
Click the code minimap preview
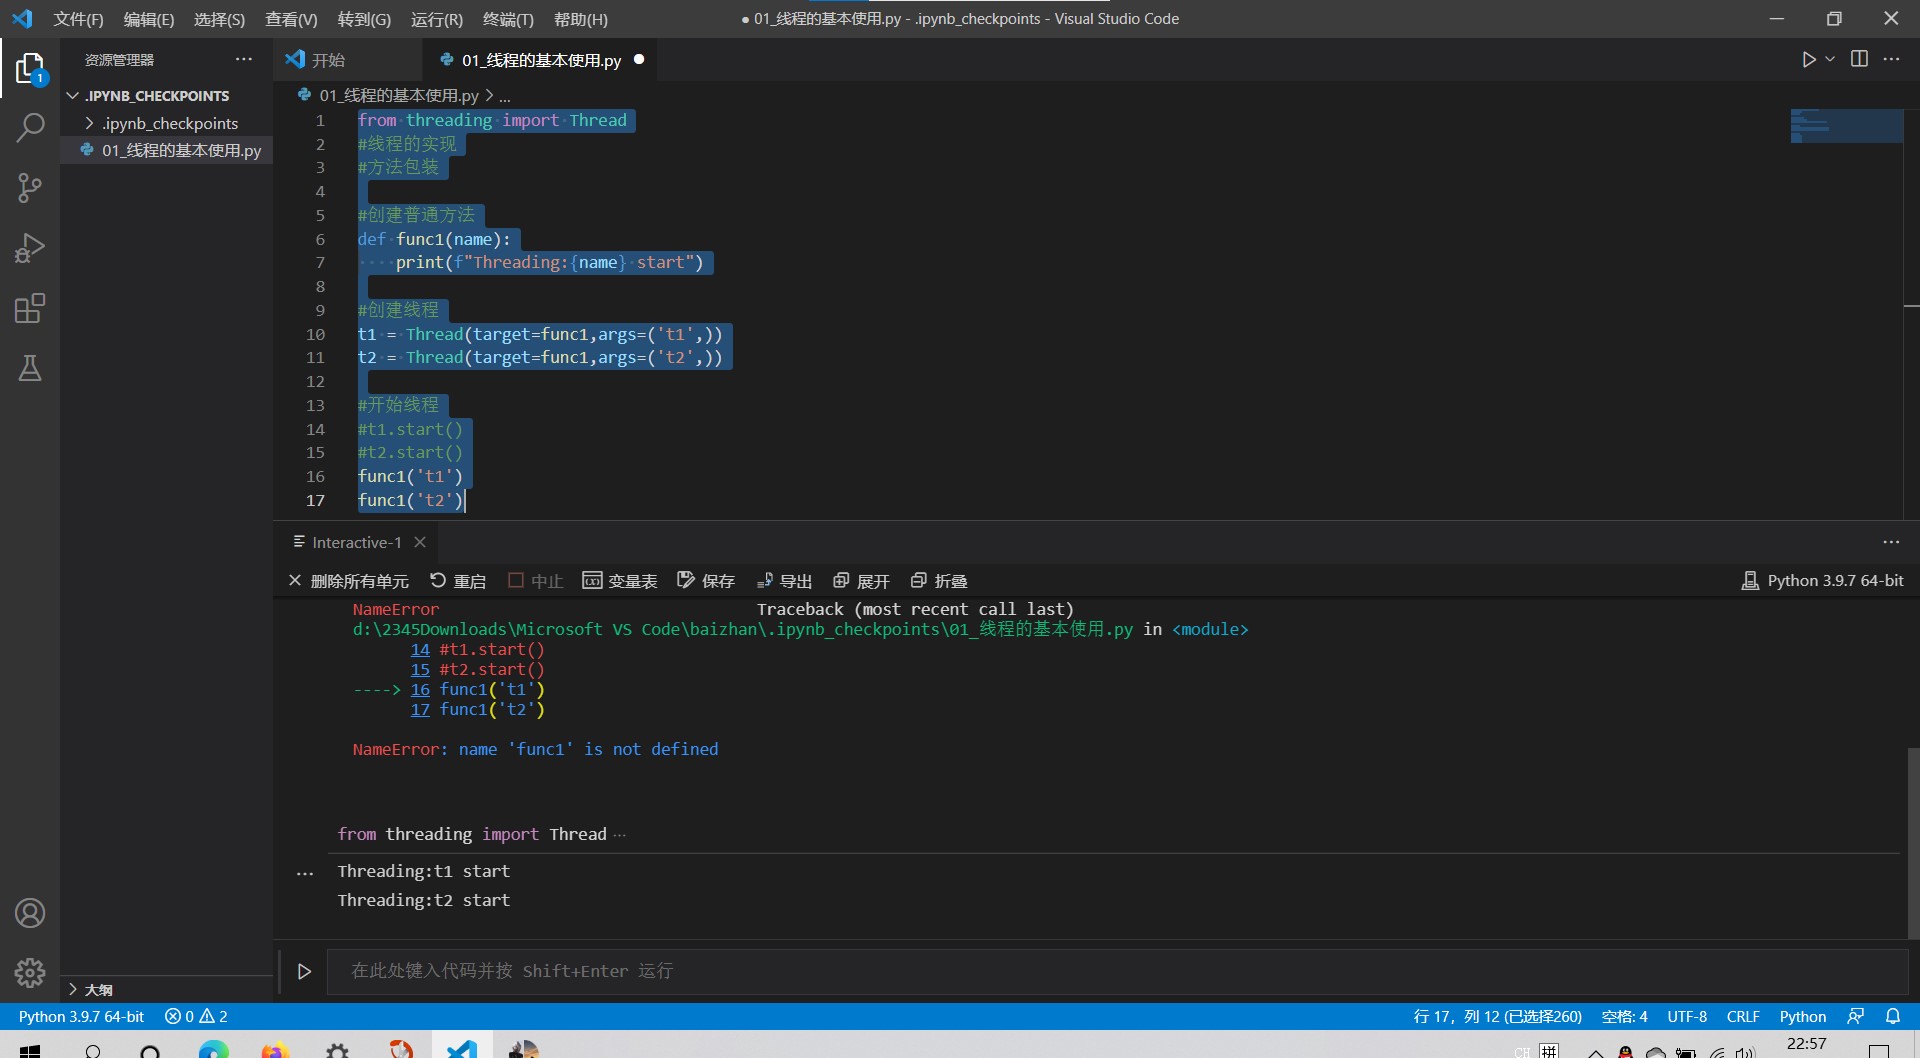click(x=1846, y=126)
